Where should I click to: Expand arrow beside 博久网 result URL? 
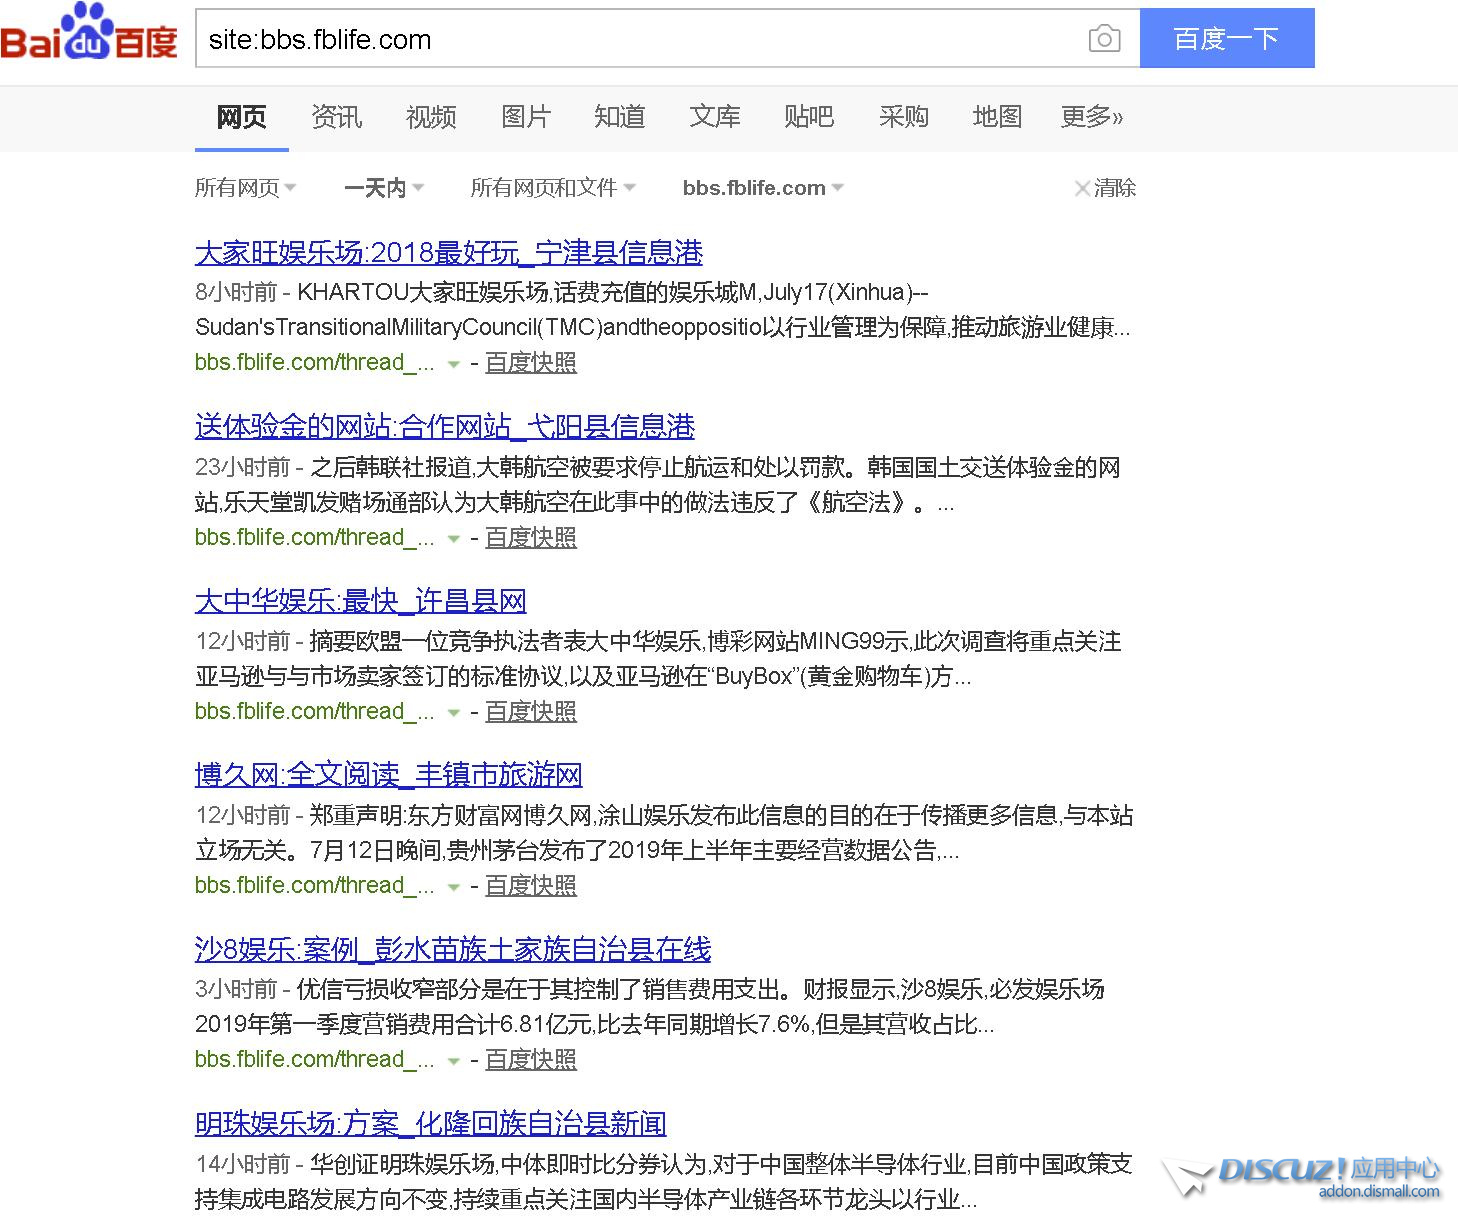[454, 887]
